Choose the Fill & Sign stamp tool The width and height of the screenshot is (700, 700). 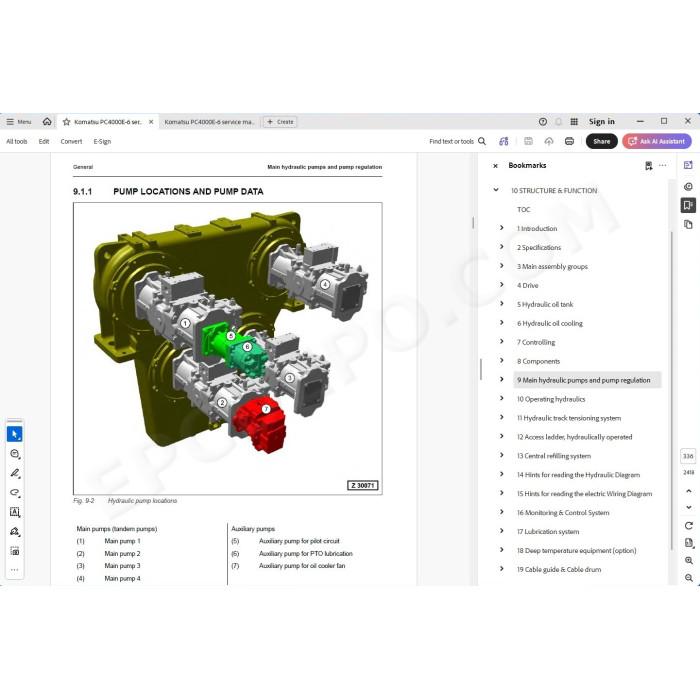15,531
